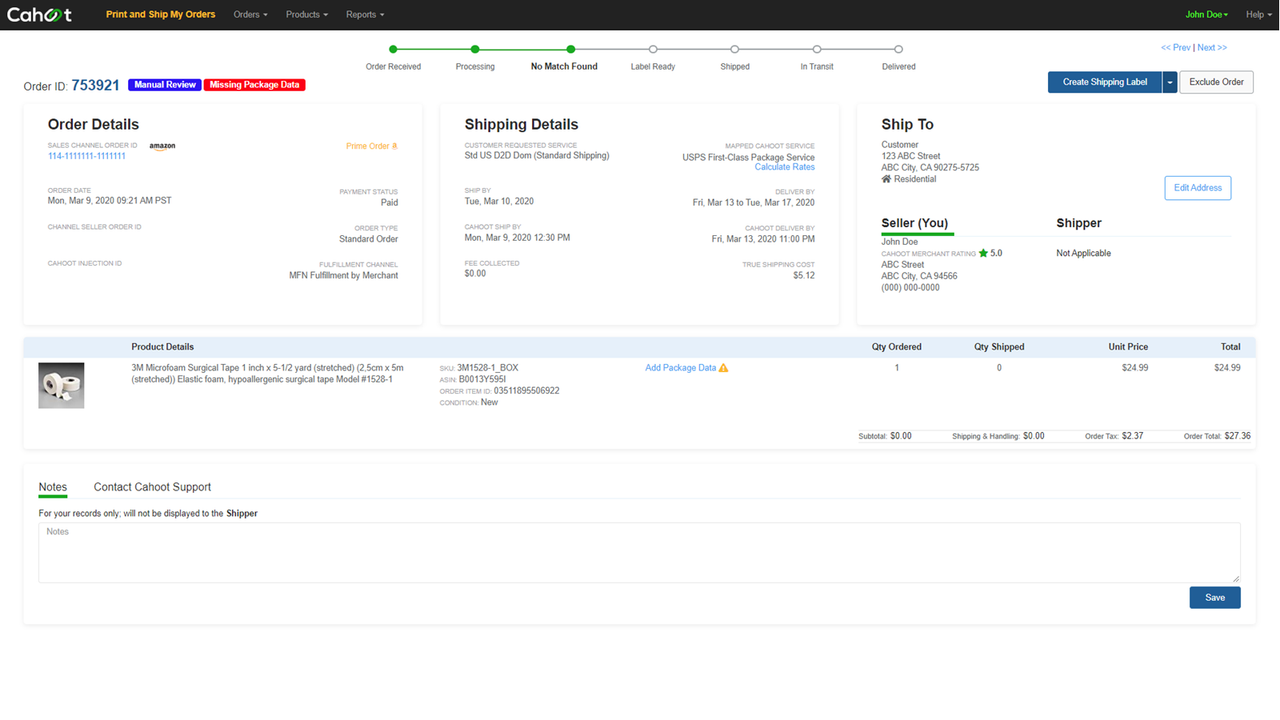Switch to the Contact Cahoot Support tab
The width and height of the screenshot is (1280, 720).
pyautogui.click(x=152, y=487)
